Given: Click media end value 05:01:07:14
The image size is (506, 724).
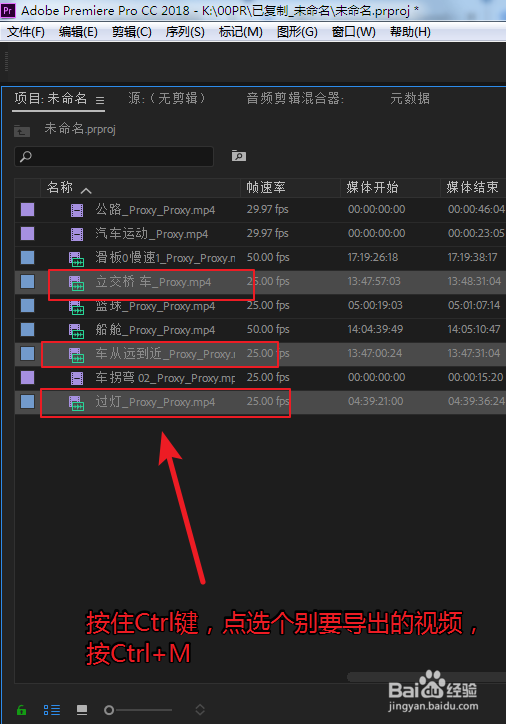Looking at the screenshot, I should coord(474,305).
